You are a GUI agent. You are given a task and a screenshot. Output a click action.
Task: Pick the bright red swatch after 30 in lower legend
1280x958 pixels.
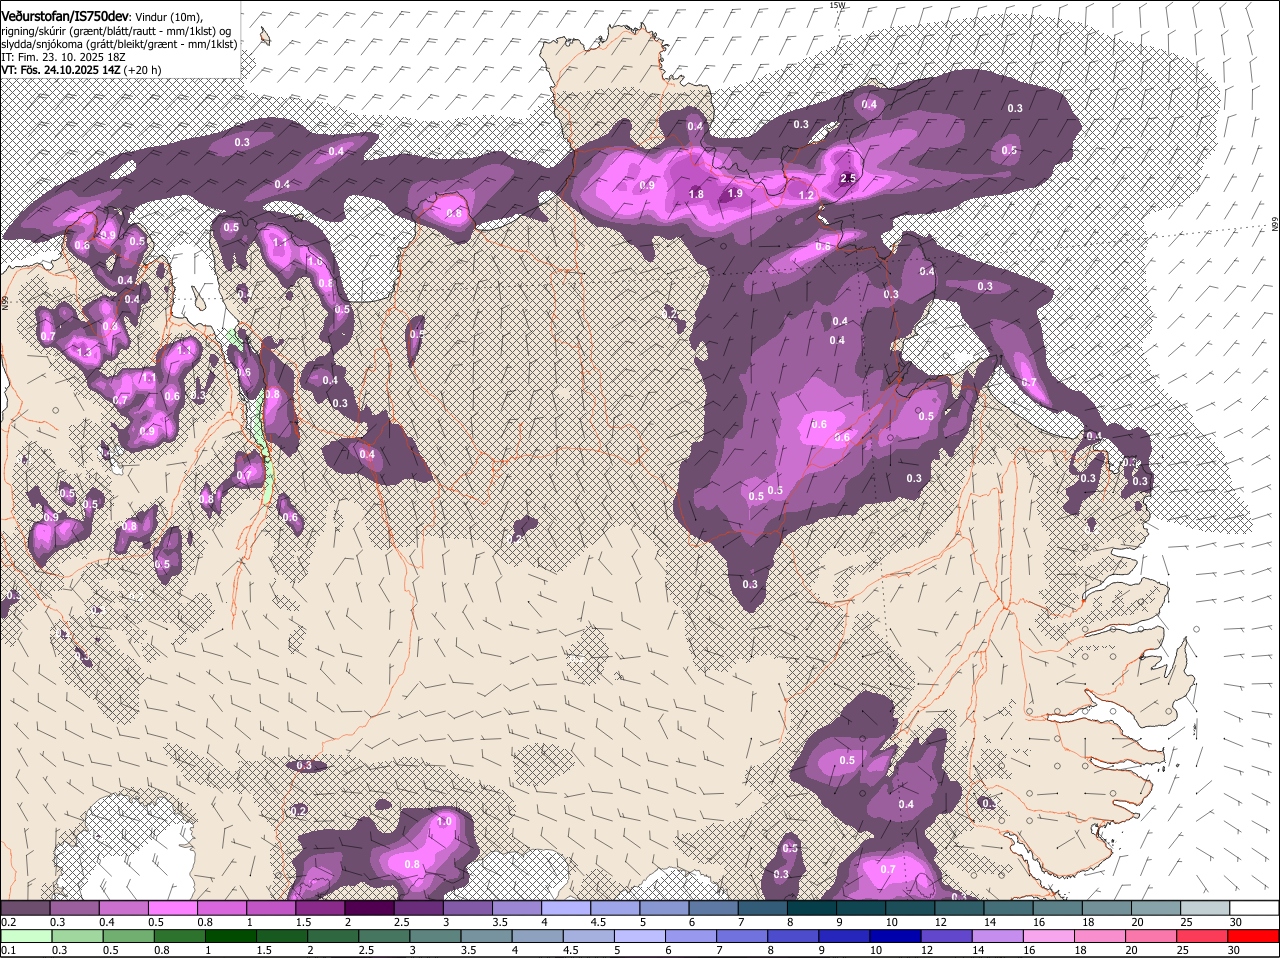[1253, 936]
